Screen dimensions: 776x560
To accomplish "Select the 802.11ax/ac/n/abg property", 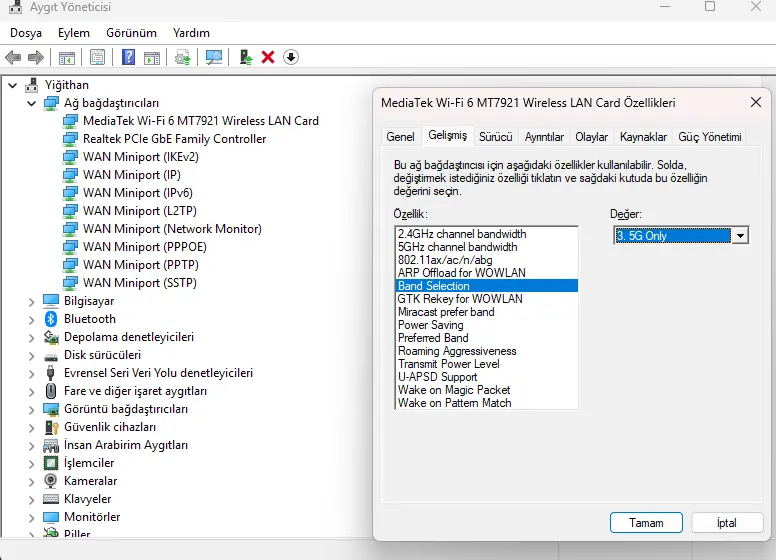I will click(486, 260).
